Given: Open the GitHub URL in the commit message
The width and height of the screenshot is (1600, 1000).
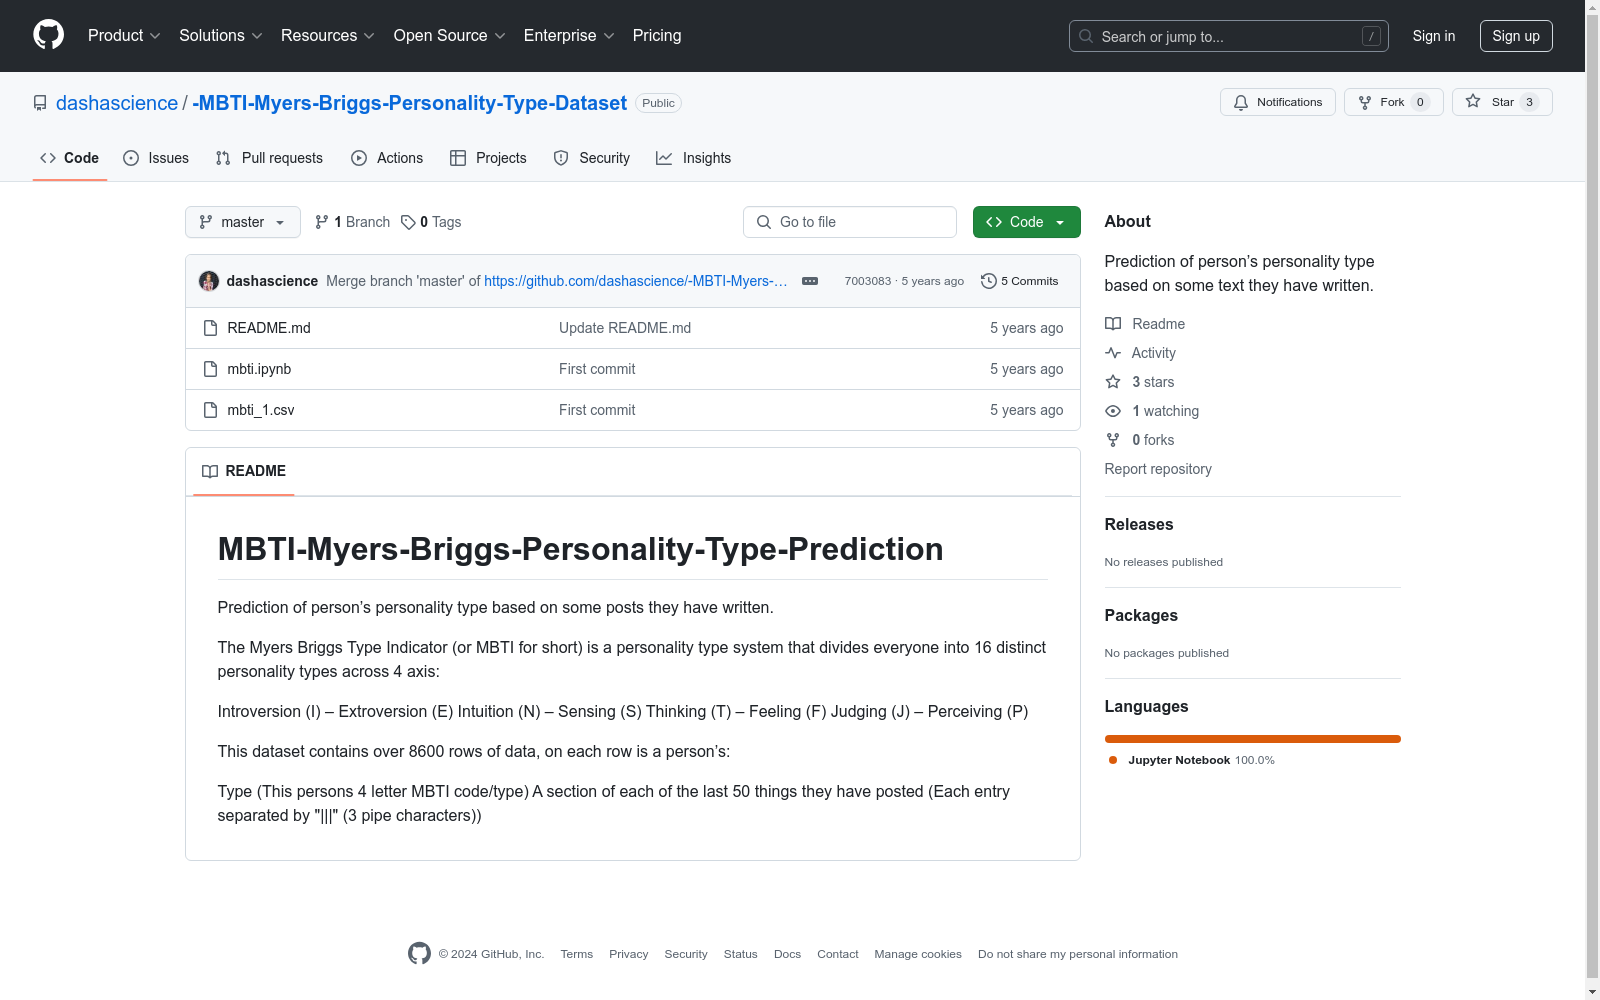Looking at the screenshot, I should [x=636, y=281].
